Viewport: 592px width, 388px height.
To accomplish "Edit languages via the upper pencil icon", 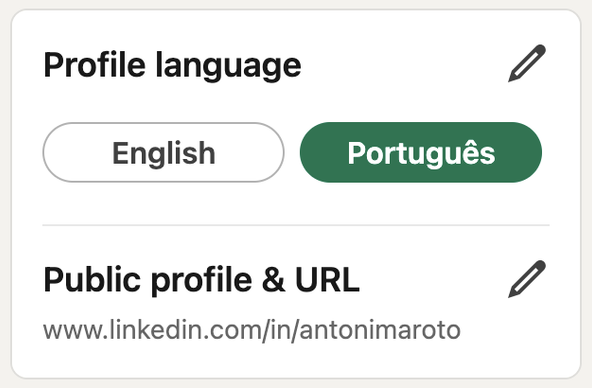I will pyautogui.click(x=527, y=63).
